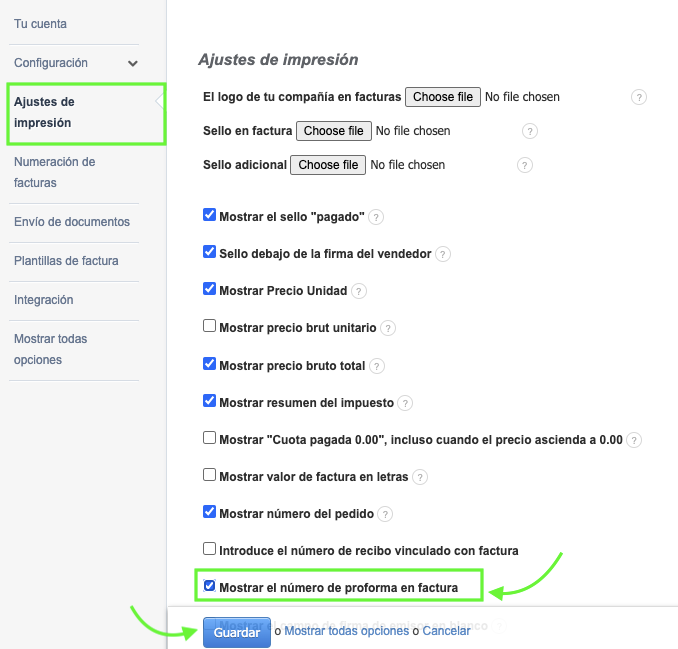
Task: Open Envío de documentos in sidebar
Action: pos(72,222)
